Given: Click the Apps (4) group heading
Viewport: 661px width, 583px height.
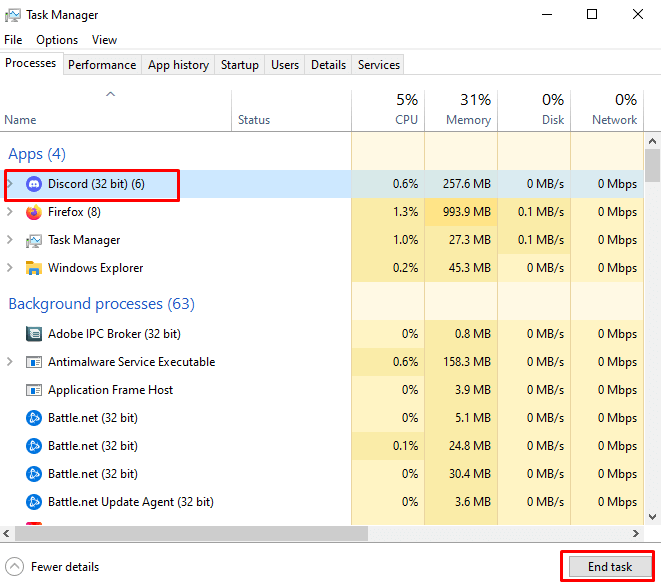Looking at the screenshot, I should [37, 154].
